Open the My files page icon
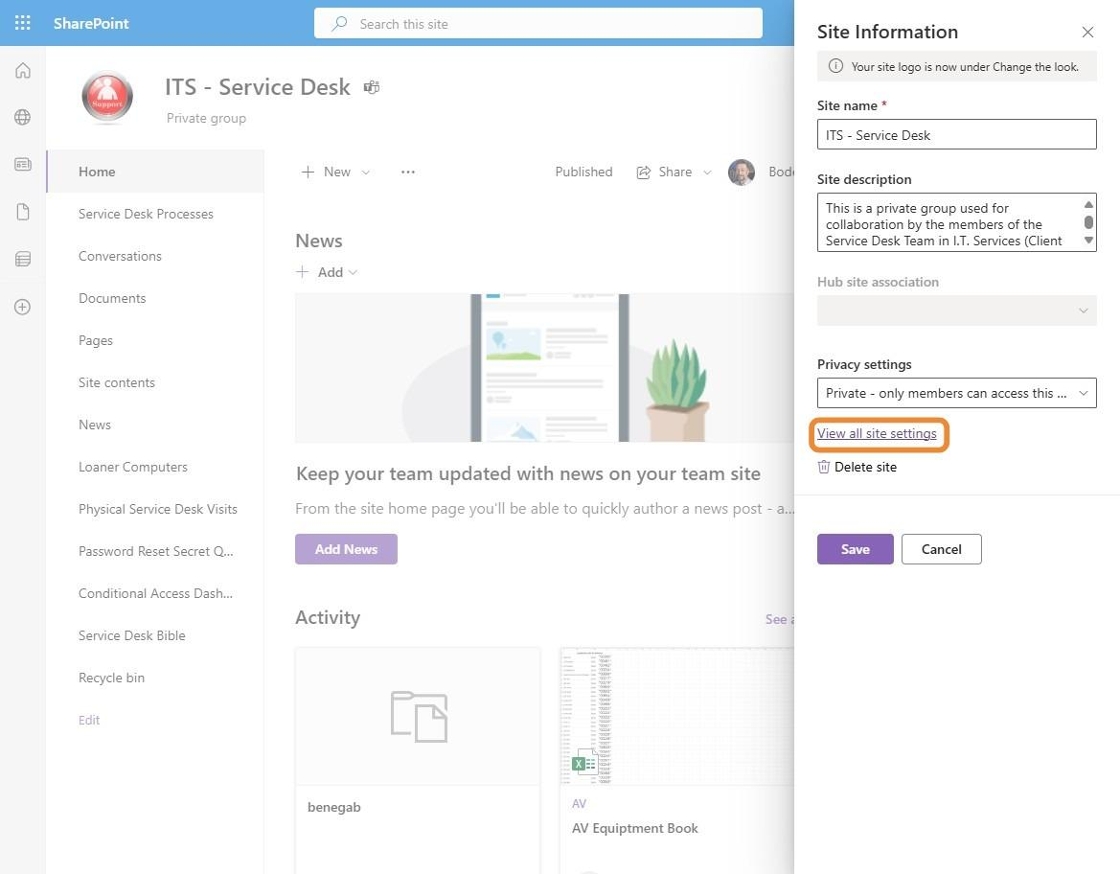The image size is (1120, 874). click(x=23, y=212)
